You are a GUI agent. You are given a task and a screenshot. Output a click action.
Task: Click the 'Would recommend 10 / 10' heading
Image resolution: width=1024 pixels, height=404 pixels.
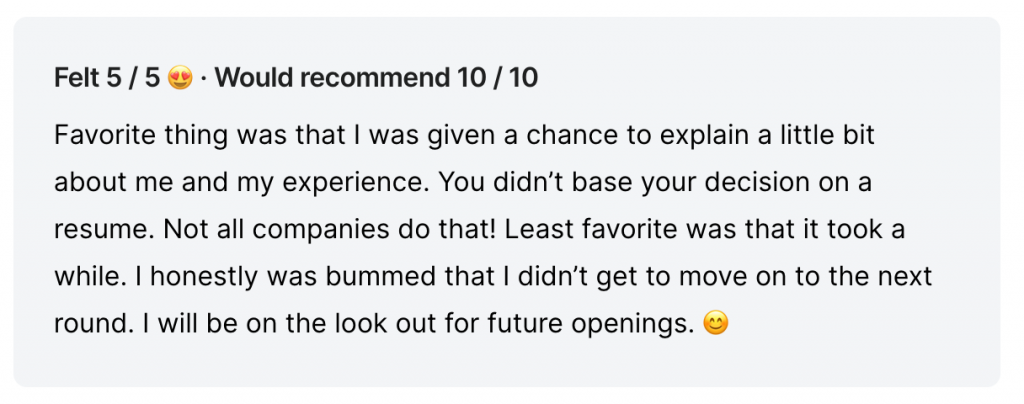377,79
